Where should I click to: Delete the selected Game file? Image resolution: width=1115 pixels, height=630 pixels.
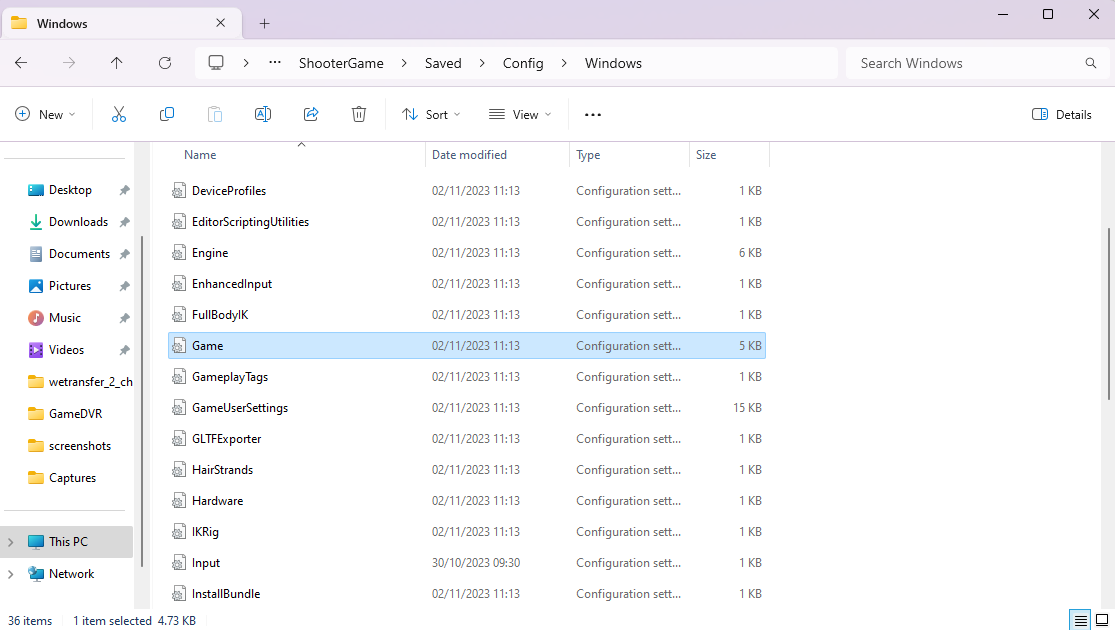pos(359,114)
